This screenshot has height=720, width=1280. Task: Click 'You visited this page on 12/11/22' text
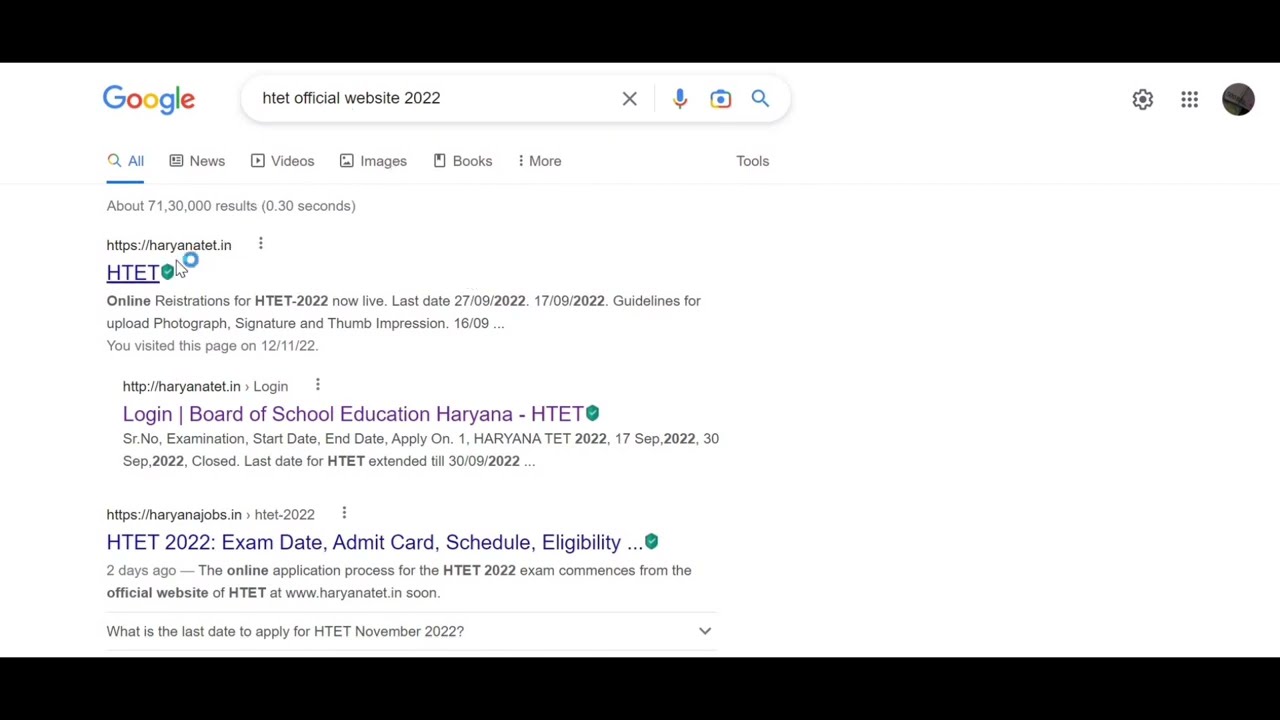click(x=212, y=346)
